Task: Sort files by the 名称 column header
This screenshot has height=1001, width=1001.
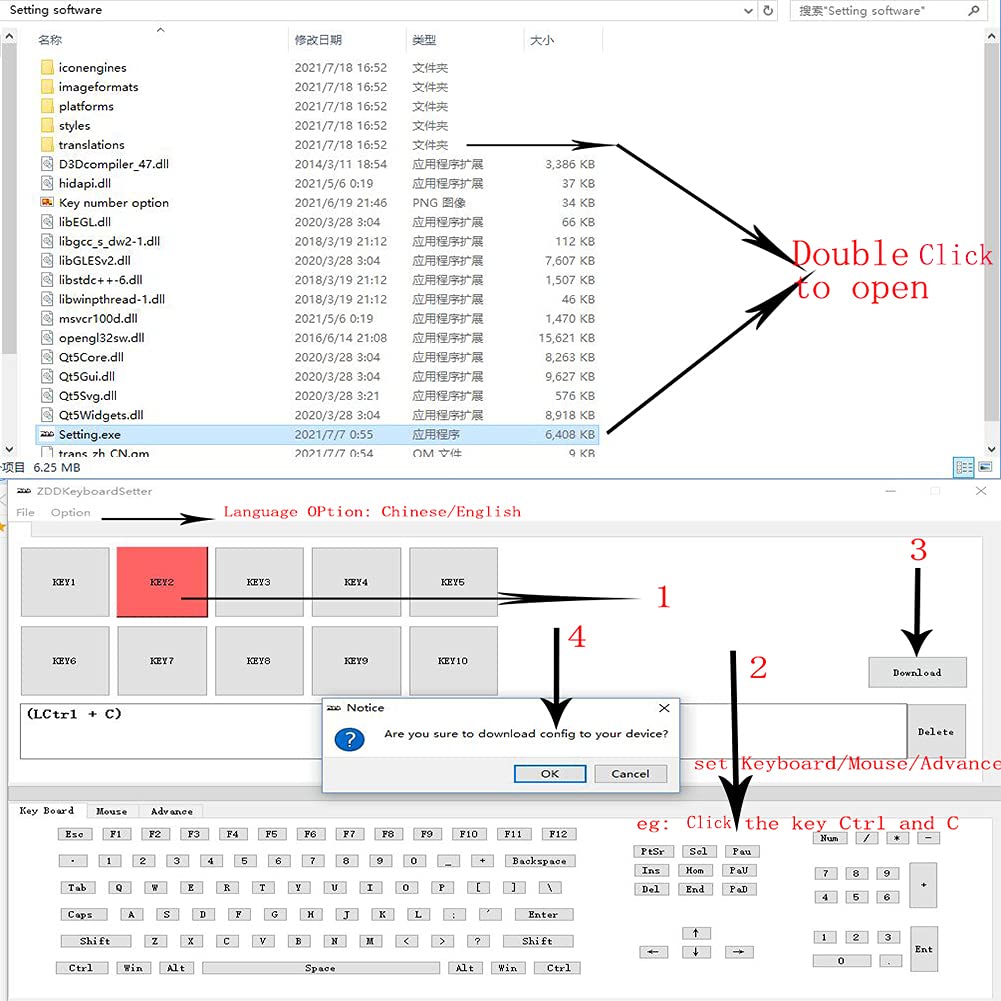Action: click(50, 40)
